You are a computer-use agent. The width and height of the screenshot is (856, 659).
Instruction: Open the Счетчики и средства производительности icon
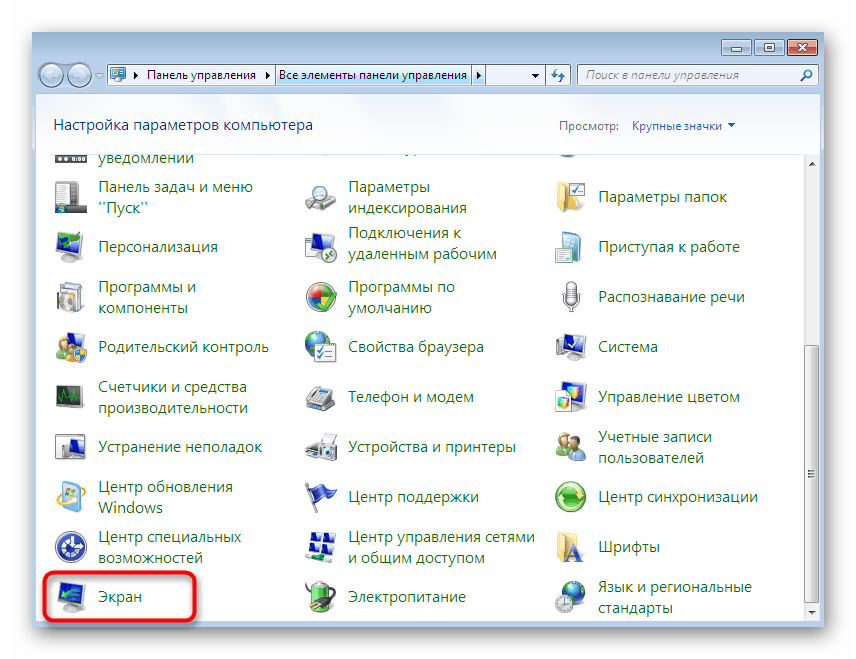click(70, 397)
